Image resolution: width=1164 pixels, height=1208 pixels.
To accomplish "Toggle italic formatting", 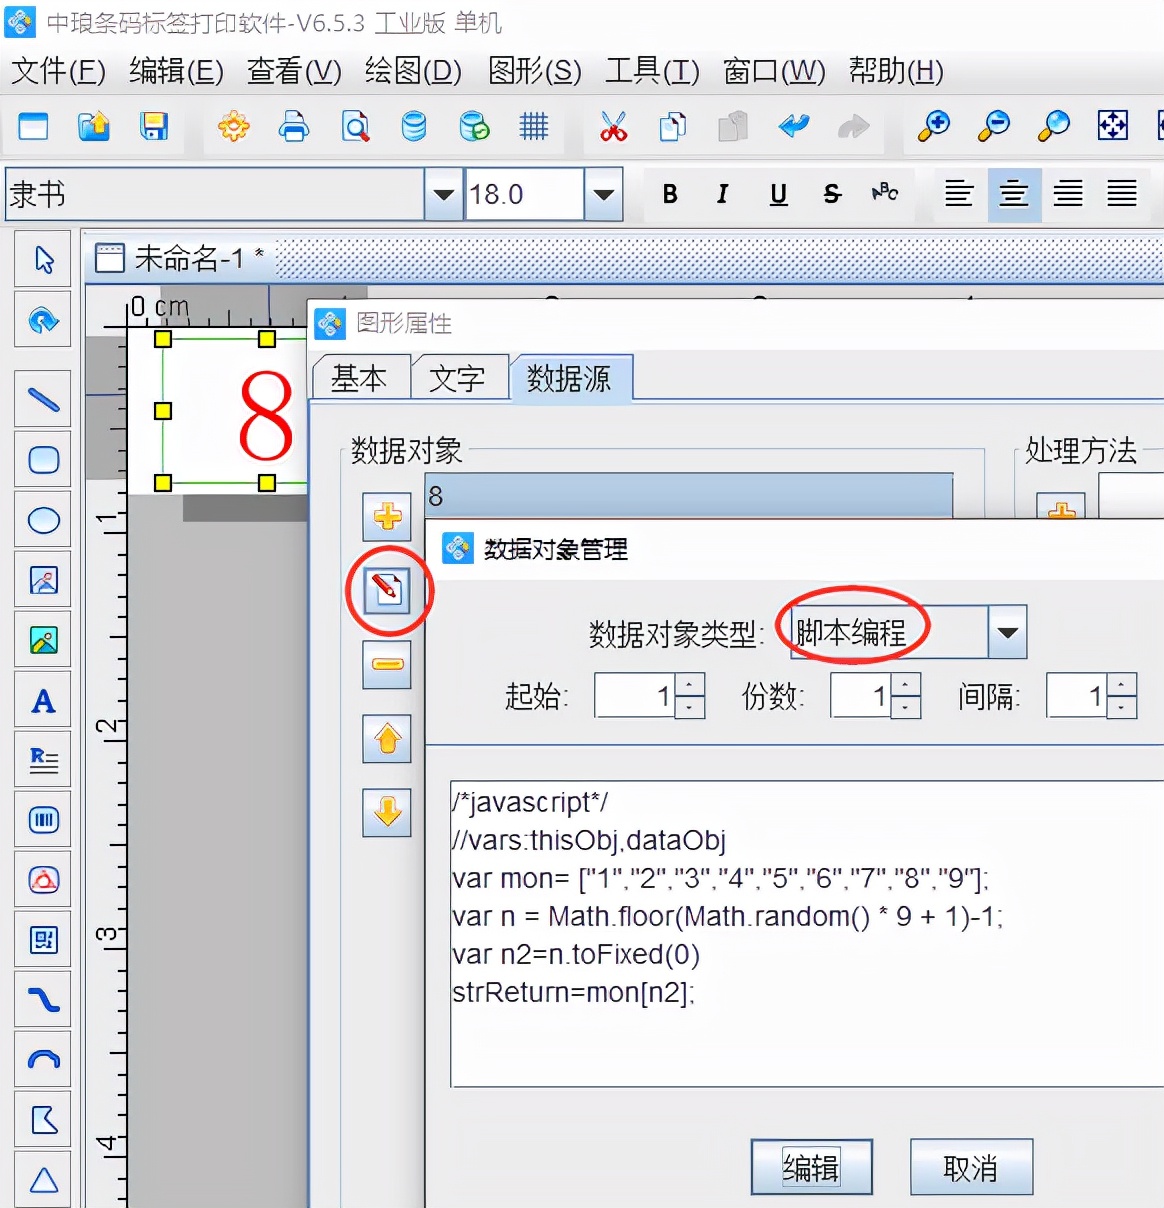I will point(722,194).
